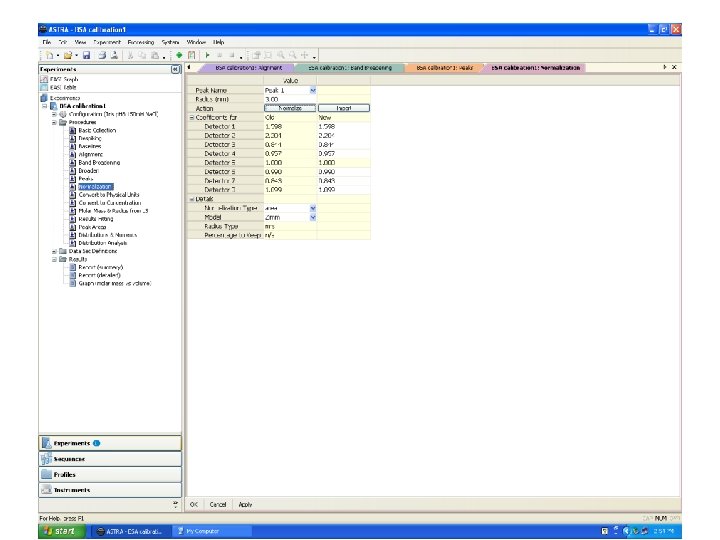Screen dimensions: 720x540
Task: Click the Radius (nm) value field
Action: coord(290,99)
